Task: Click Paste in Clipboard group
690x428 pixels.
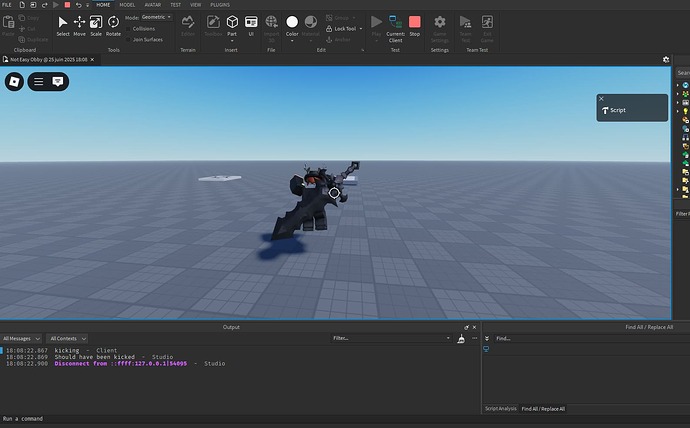Action: [x=8, y=26]
